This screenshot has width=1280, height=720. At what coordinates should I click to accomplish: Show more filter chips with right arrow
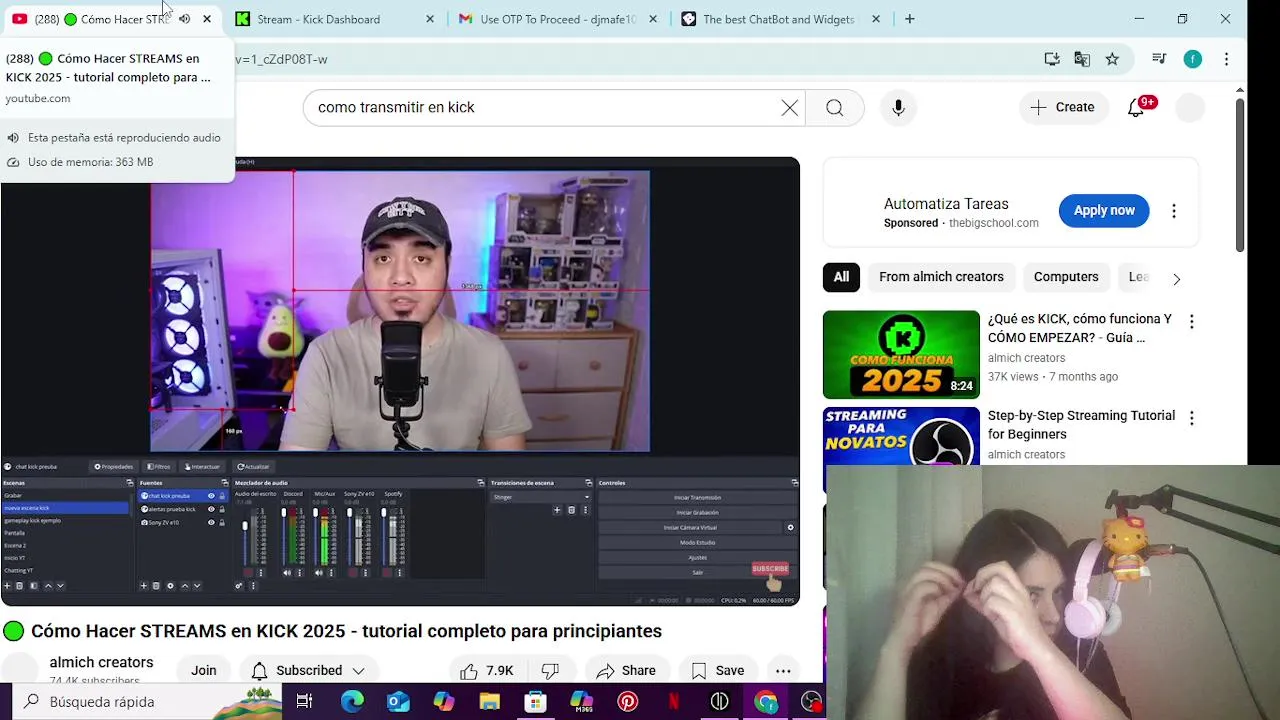(1176, 279)
